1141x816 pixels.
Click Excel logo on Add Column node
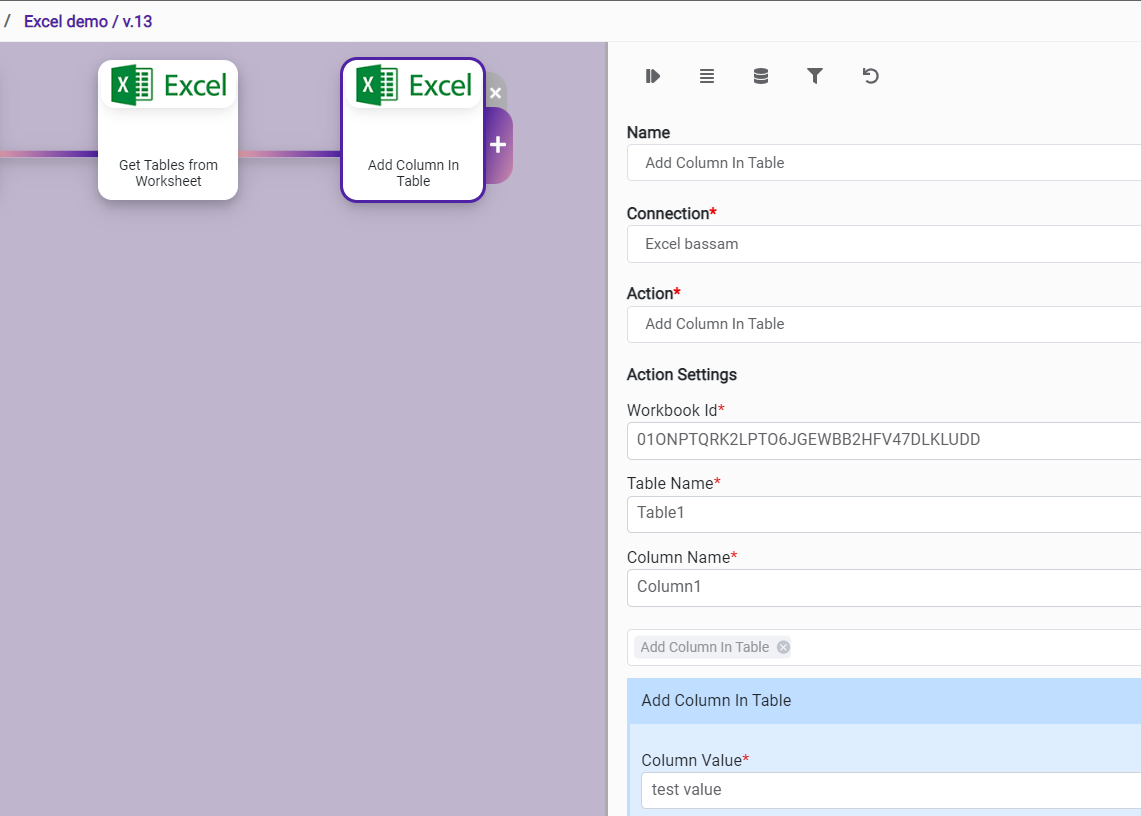click(413, 85)
